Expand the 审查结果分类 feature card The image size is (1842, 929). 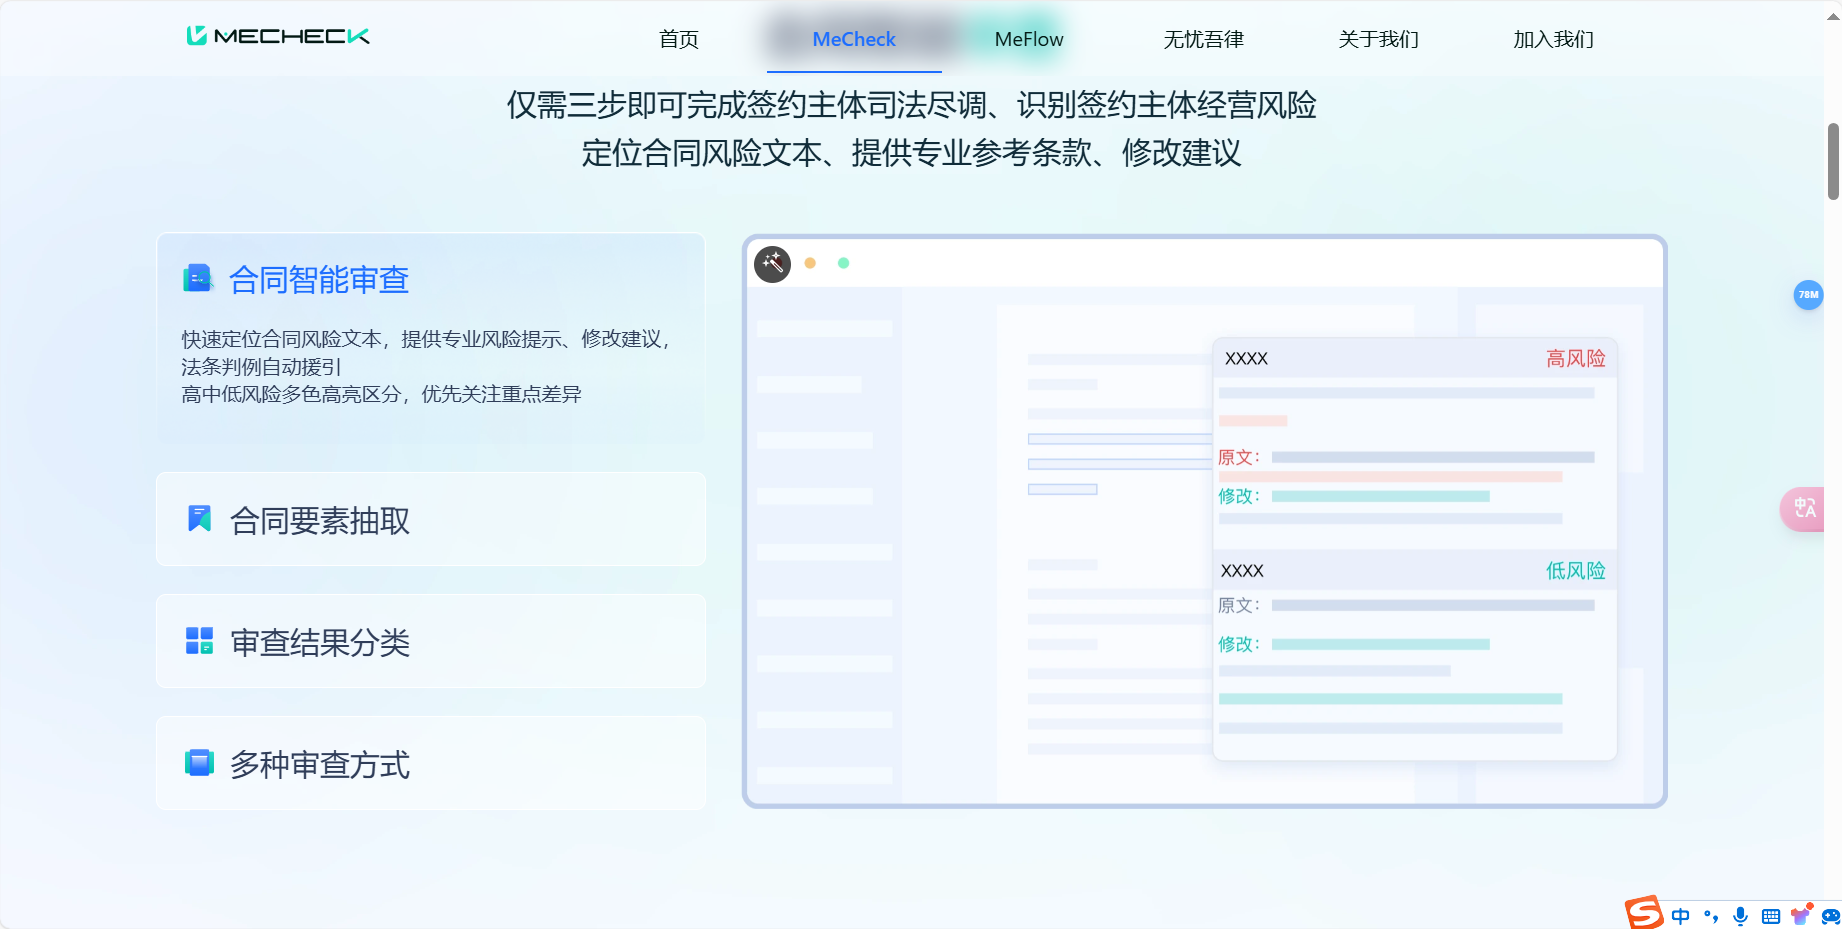click(x=430, y=641)
